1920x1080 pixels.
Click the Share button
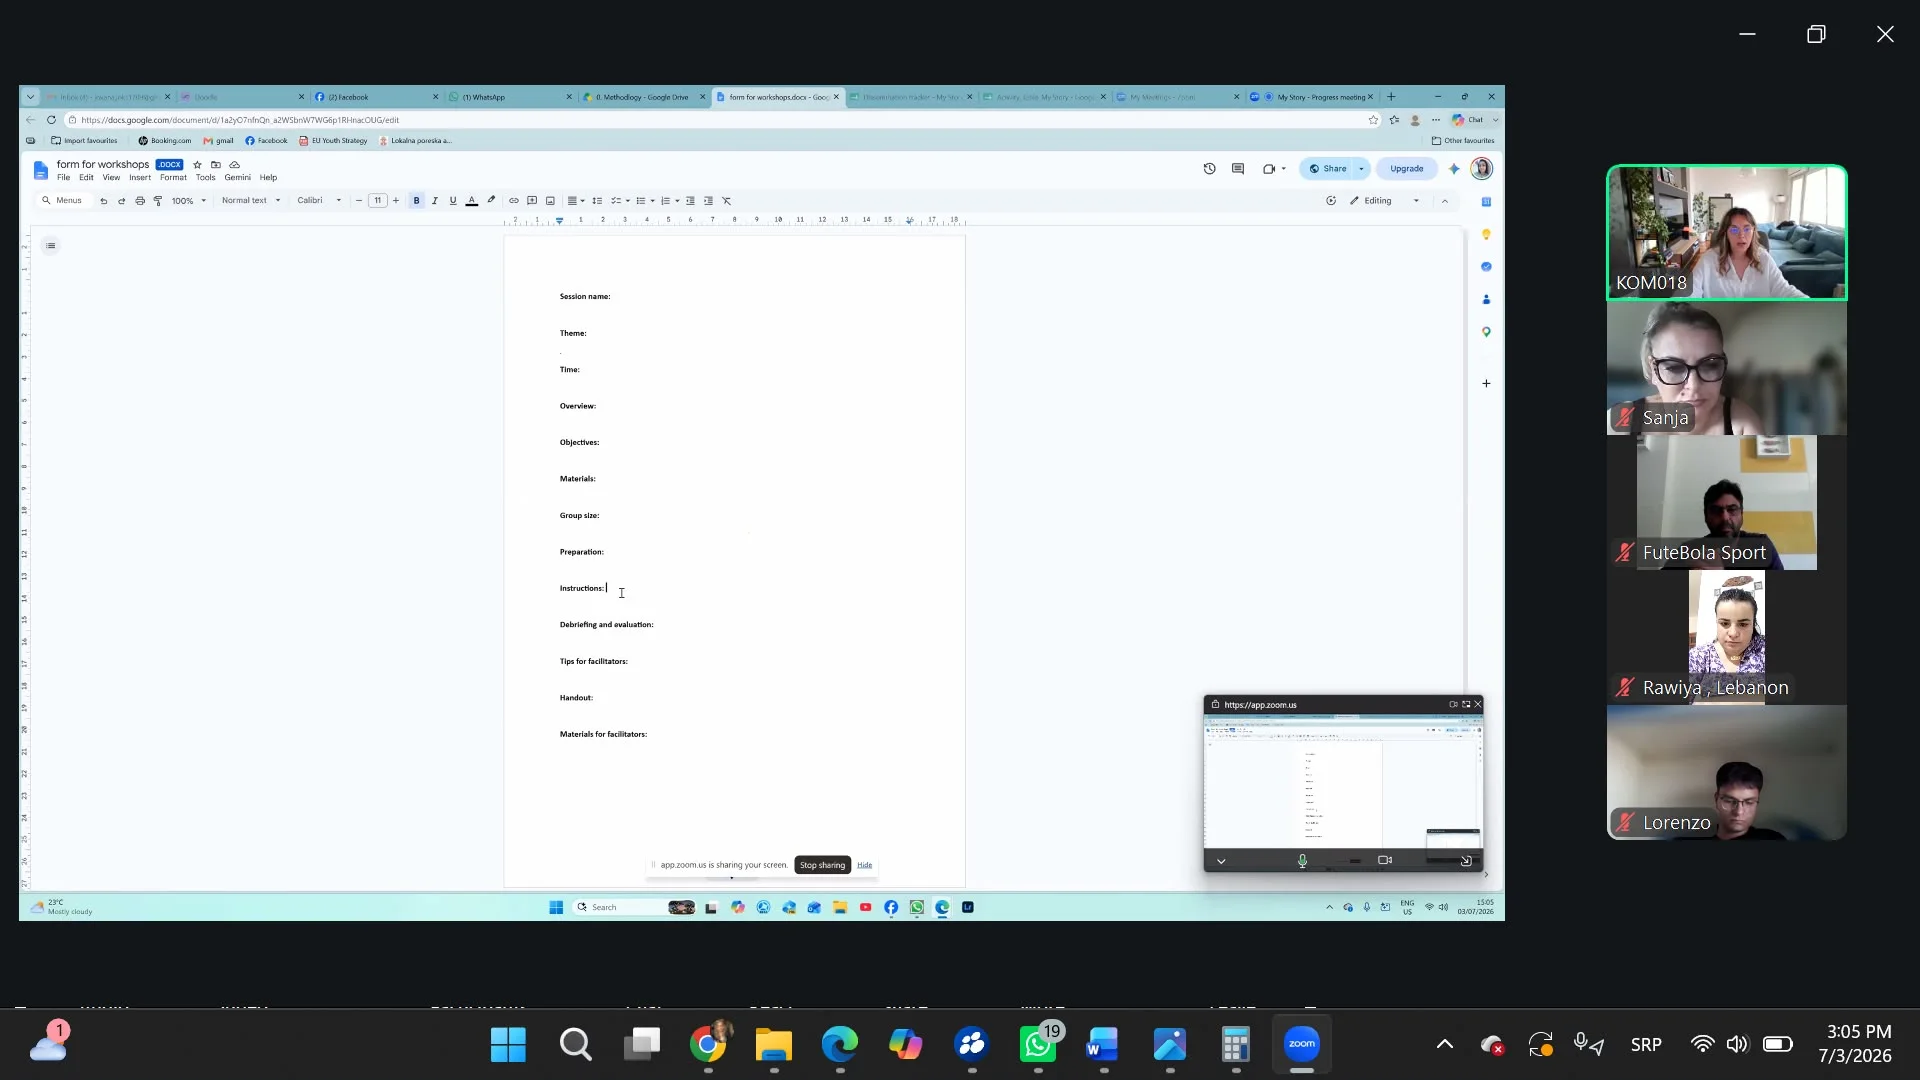[x=1328, y=169]
